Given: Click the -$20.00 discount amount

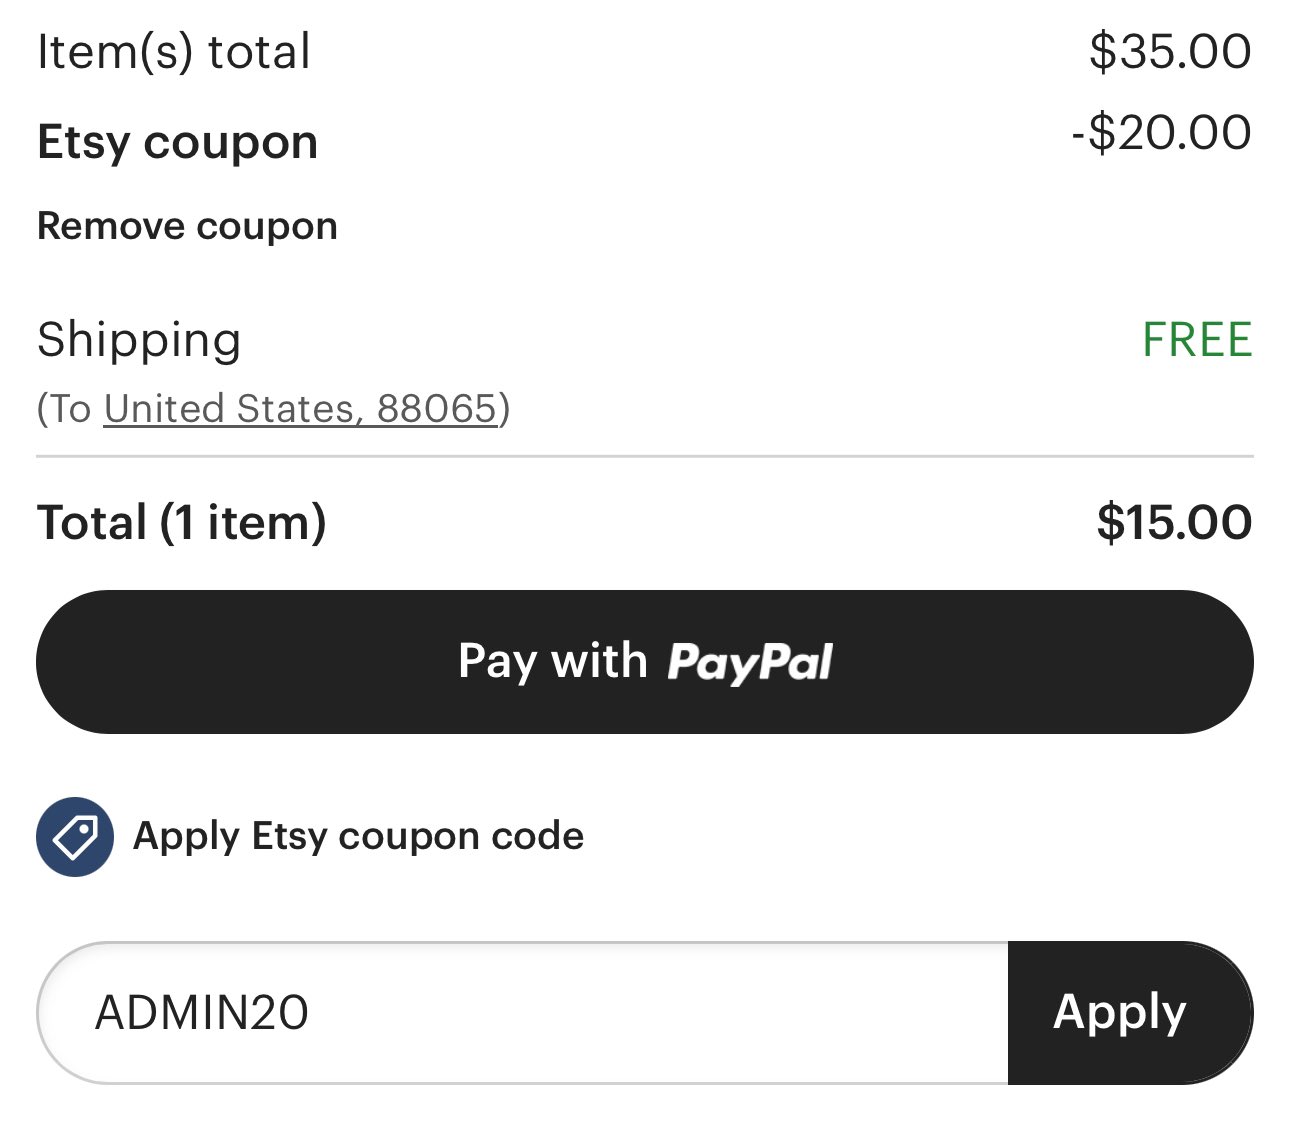Looking at the screenshot, I should pyautogui.click(x=1161, y=133).
